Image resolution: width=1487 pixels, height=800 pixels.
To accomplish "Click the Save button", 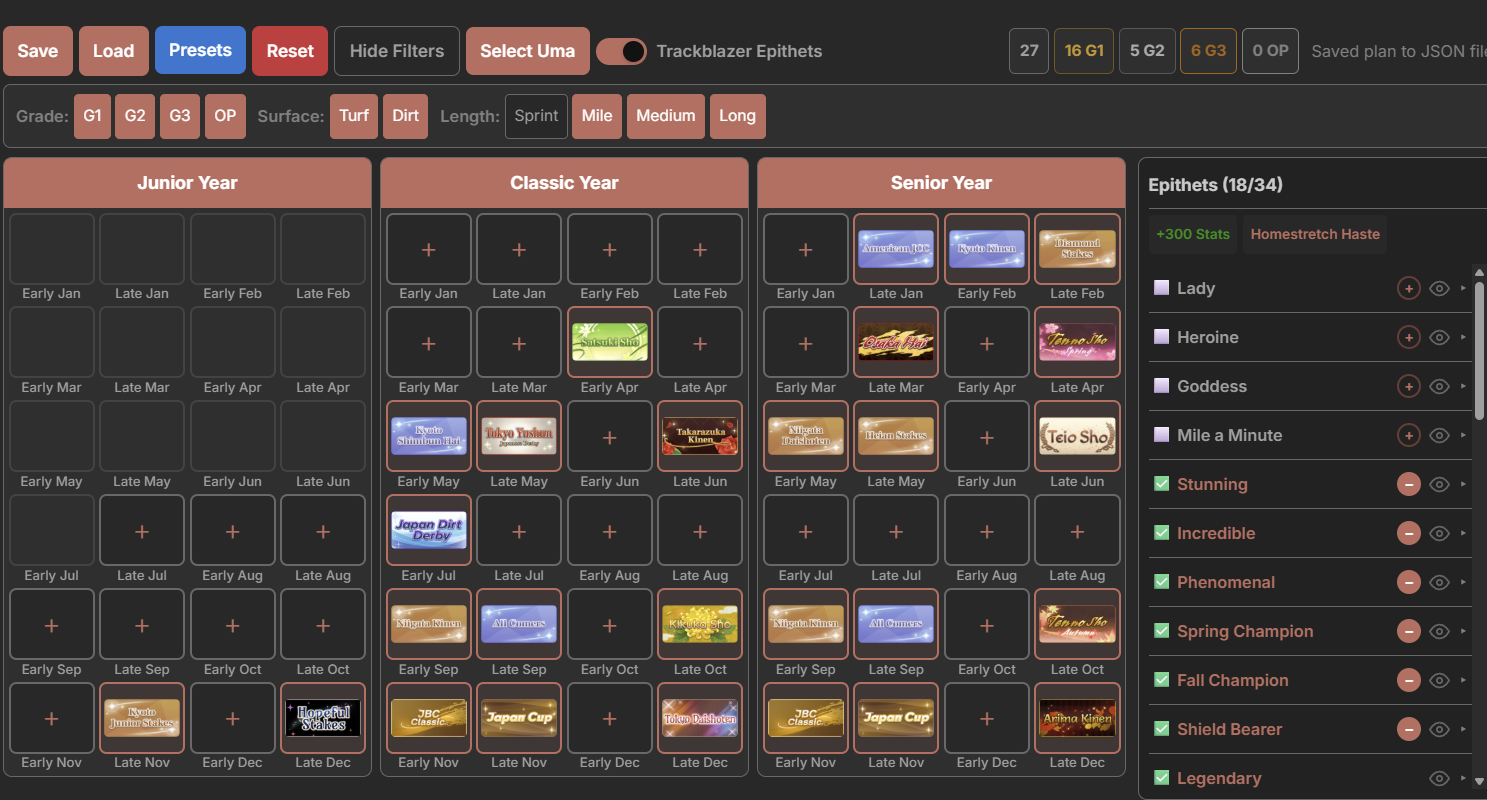I will [x=38, y=51].
